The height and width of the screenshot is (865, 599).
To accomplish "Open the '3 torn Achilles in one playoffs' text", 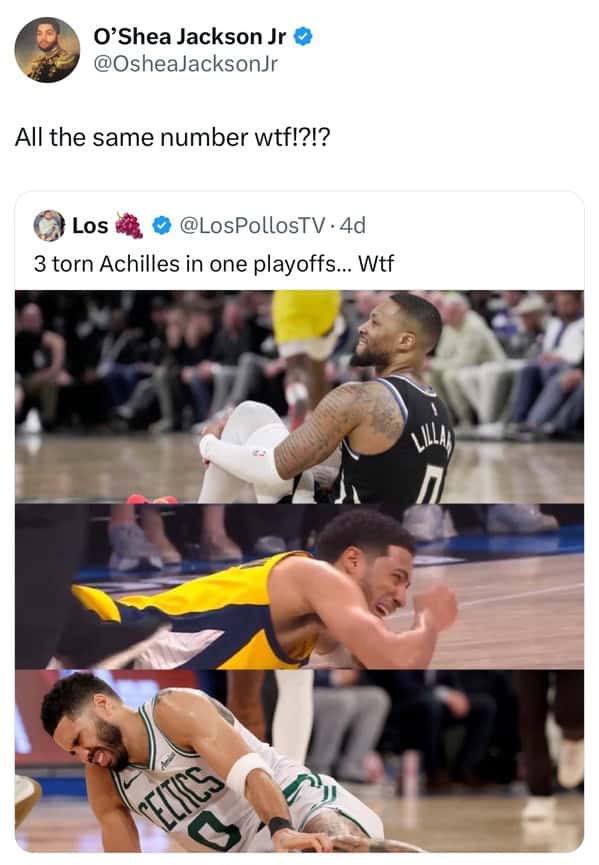I will 213,264.
